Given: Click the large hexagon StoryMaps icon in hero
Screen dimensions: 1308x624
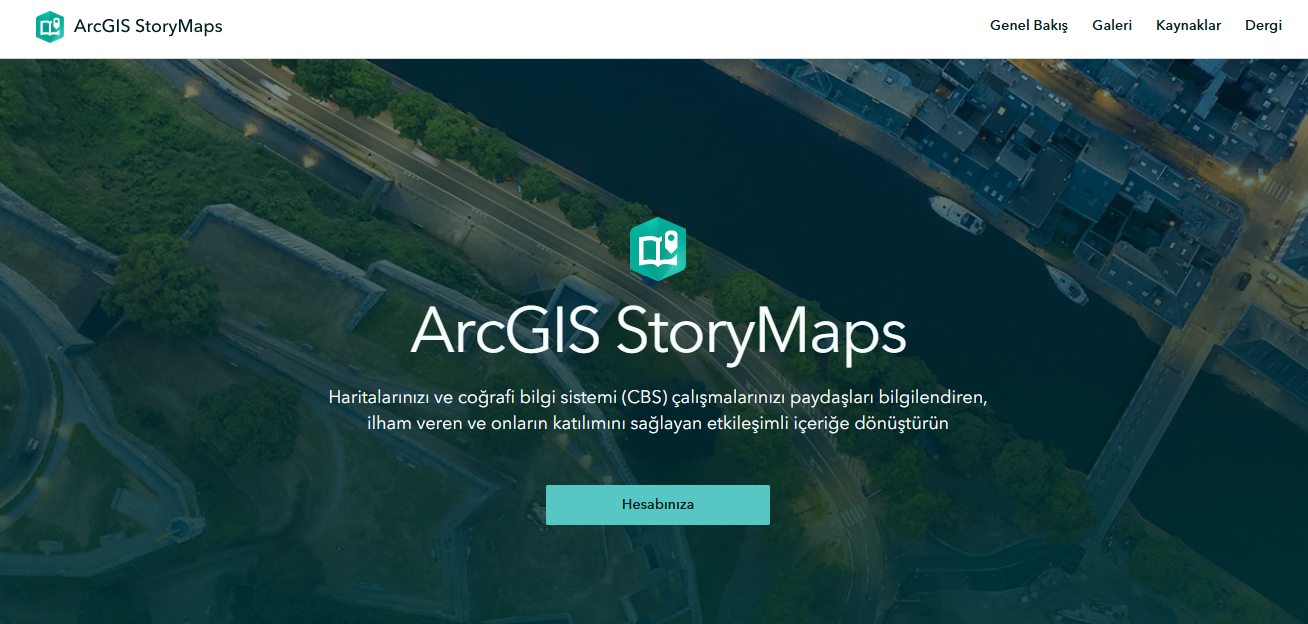Looking at the screenshot, I should point(658,247).
